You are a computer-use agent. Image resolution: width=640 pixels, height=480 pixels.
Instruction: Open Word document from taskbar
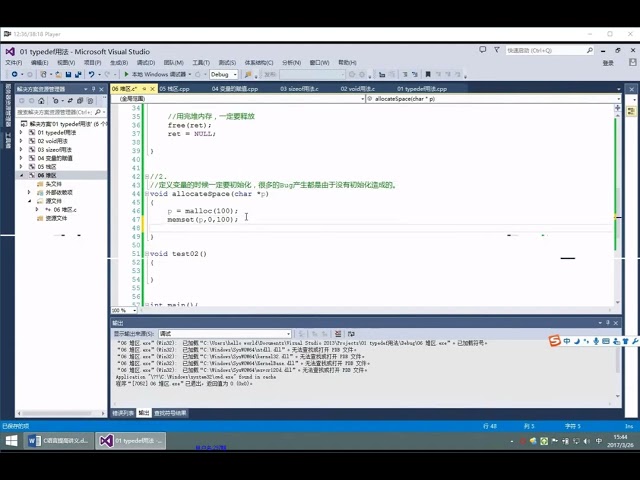[x=58, y=441]
